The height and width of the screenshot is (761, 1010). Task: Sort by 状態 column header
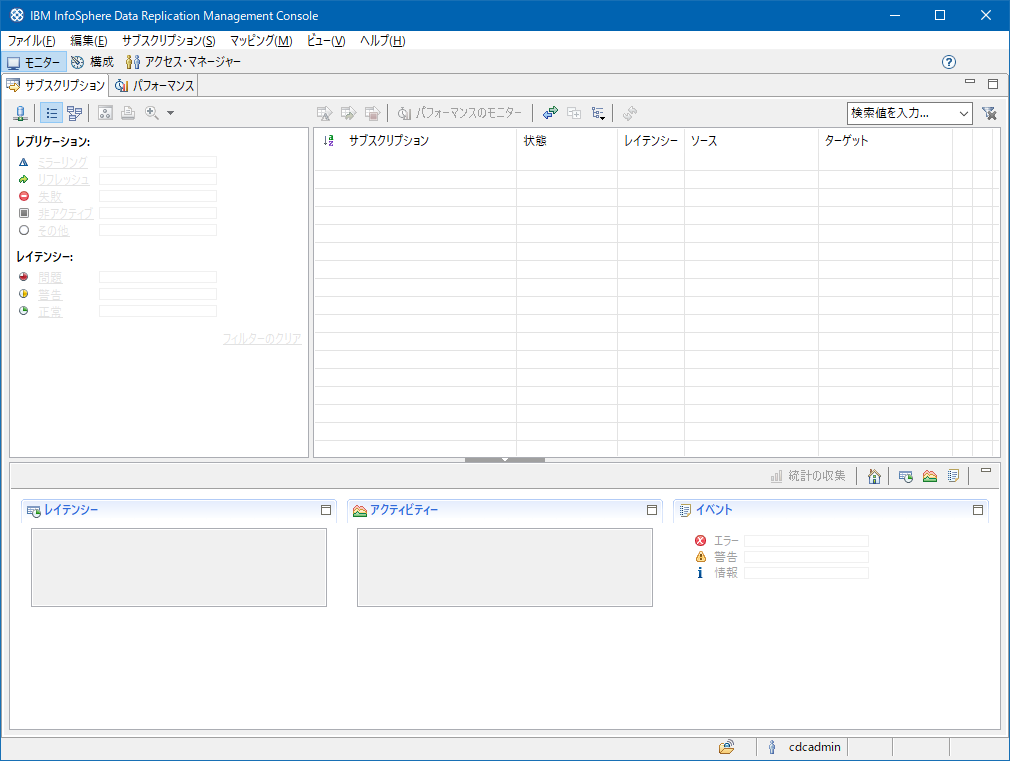[x=535, y=140]
